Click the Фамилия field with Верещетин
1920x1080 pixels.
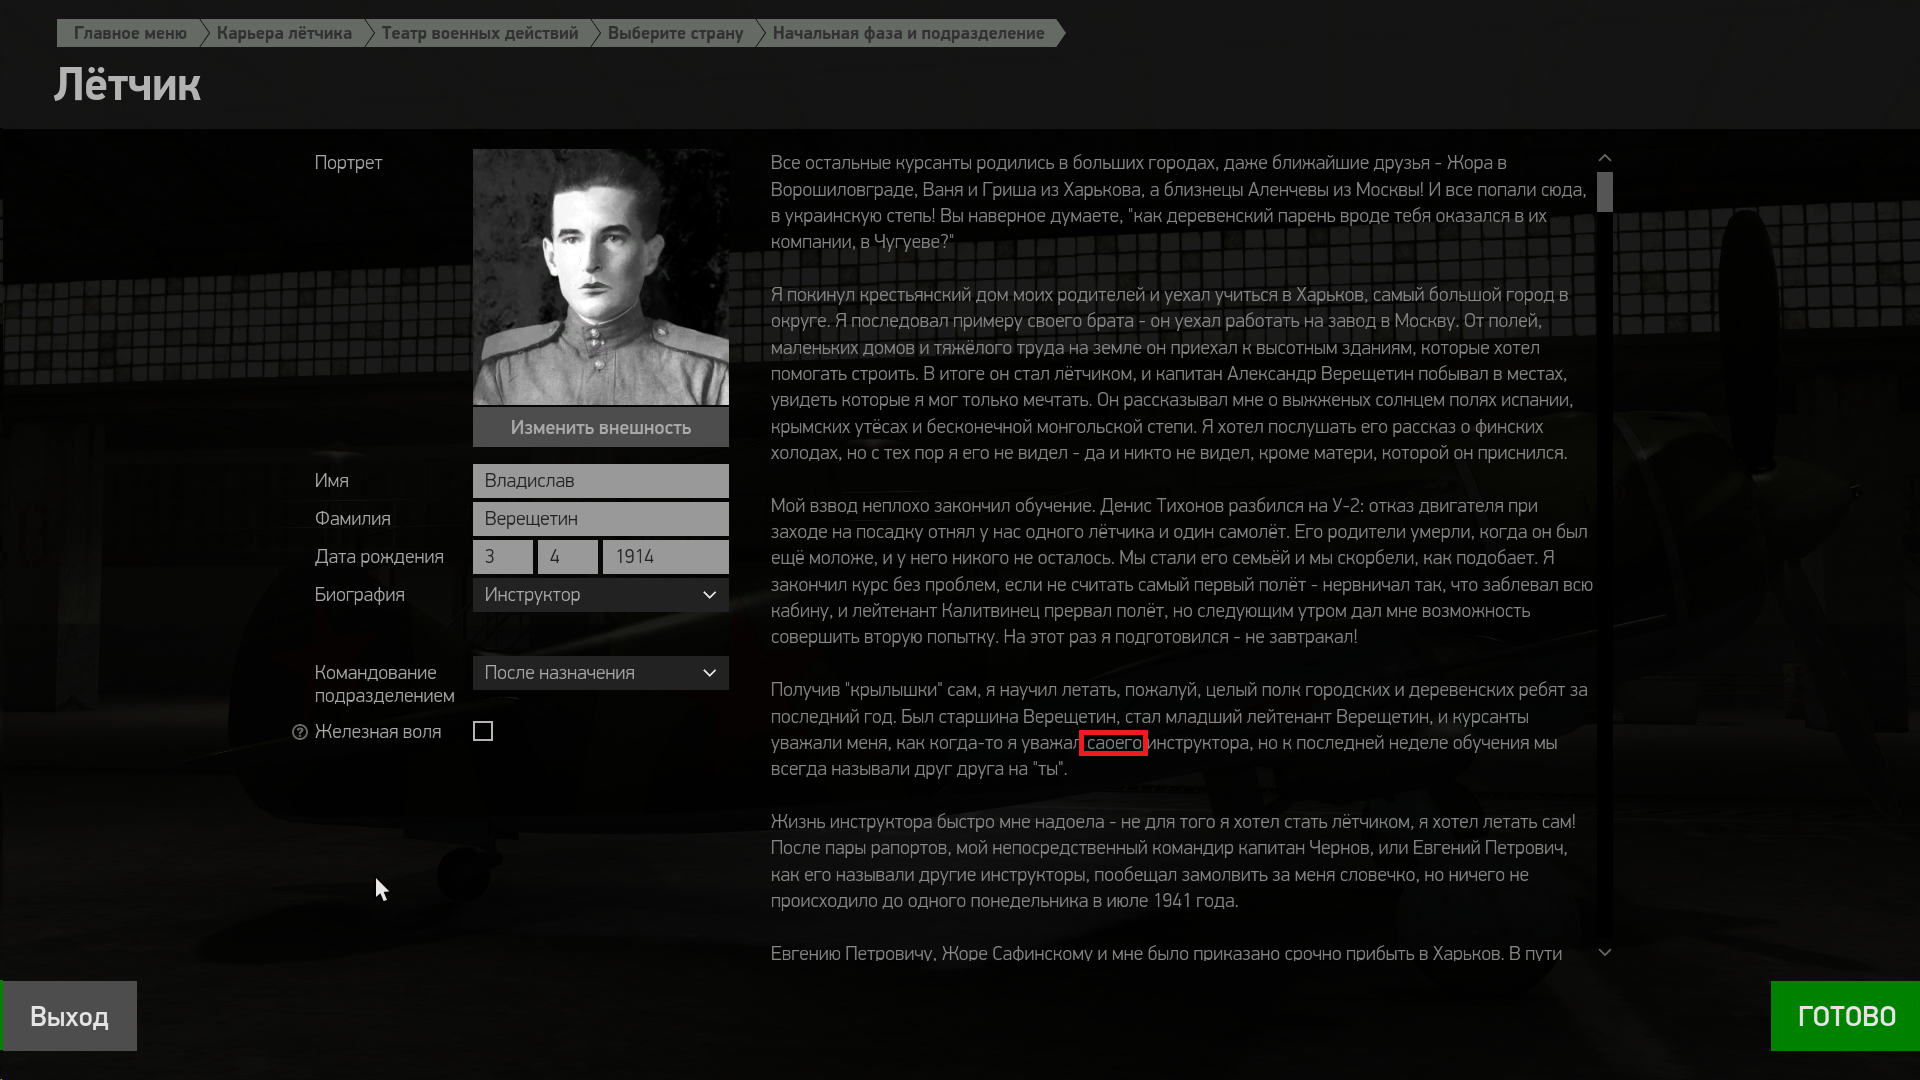(600, 519)
